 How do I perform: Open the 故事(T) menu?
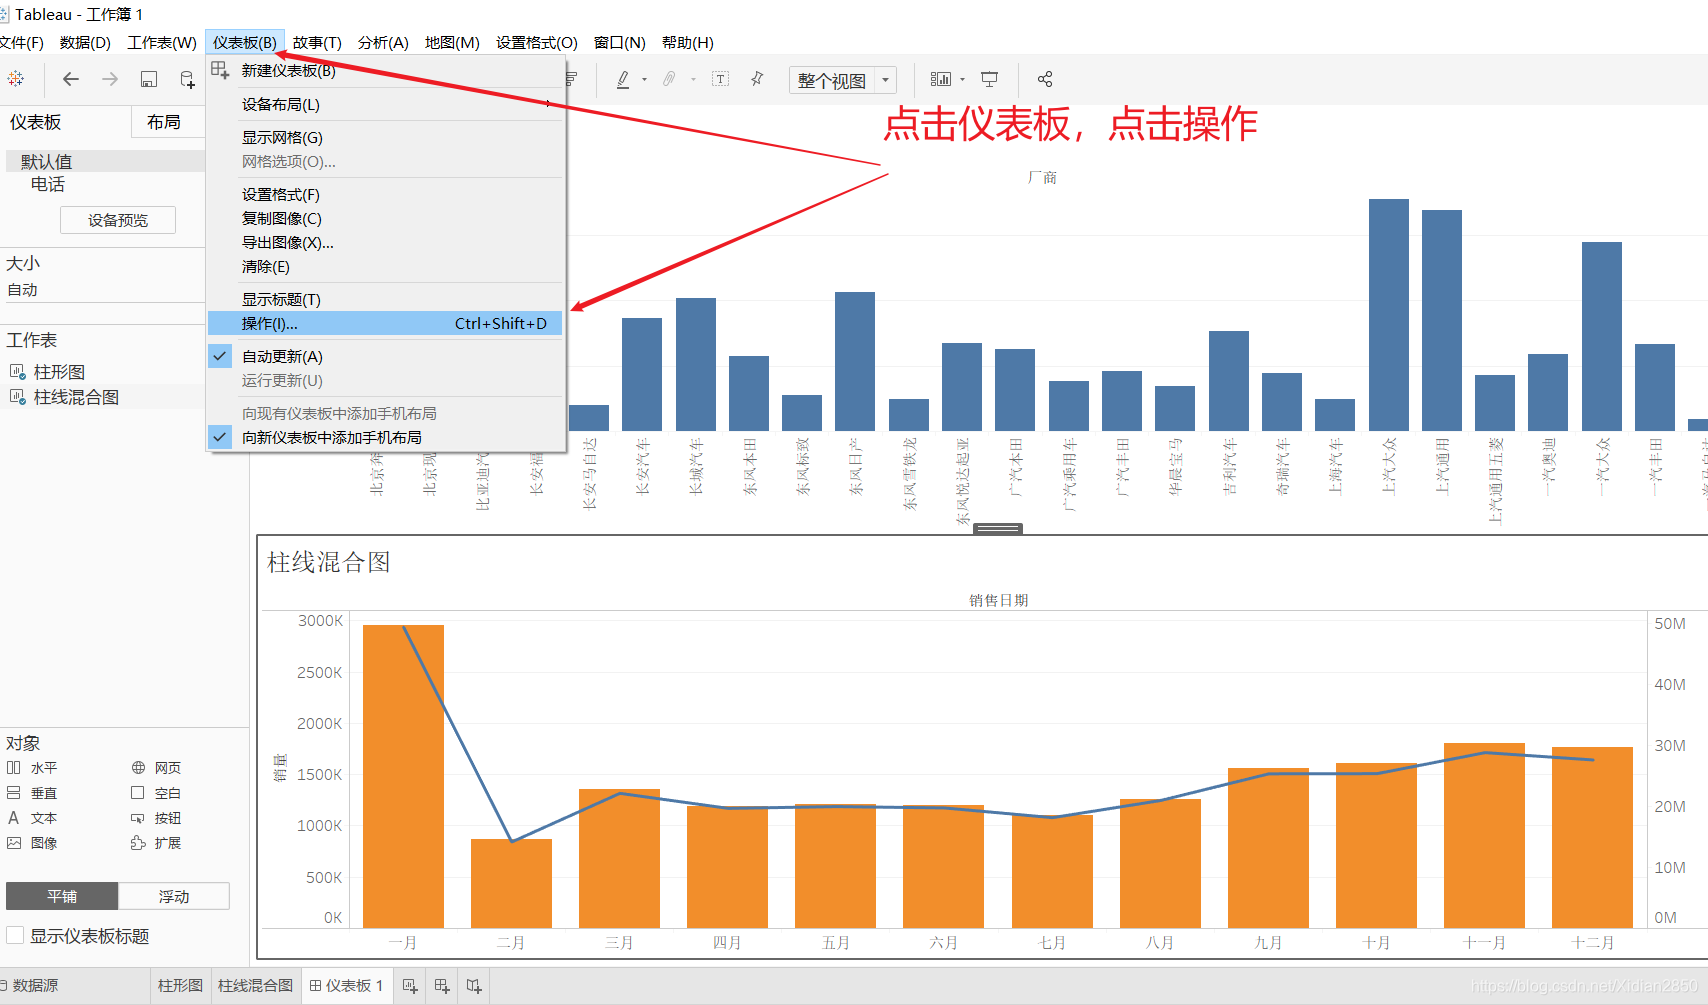pos(317,42)
